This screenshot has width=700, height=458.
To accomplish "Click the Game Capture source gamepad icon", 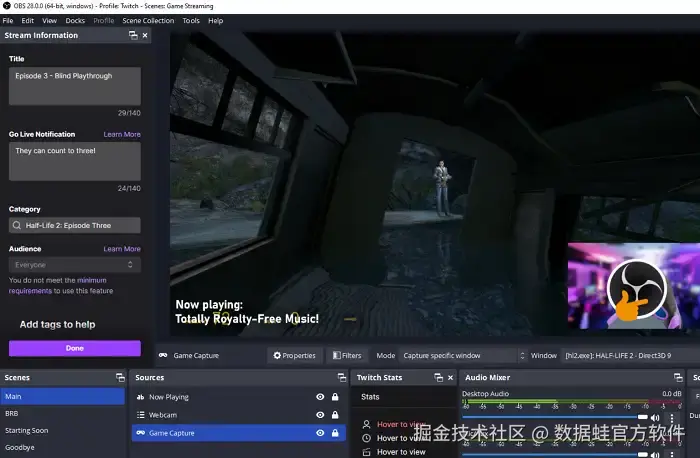I will pyautogui.click(x=140, y=433).
